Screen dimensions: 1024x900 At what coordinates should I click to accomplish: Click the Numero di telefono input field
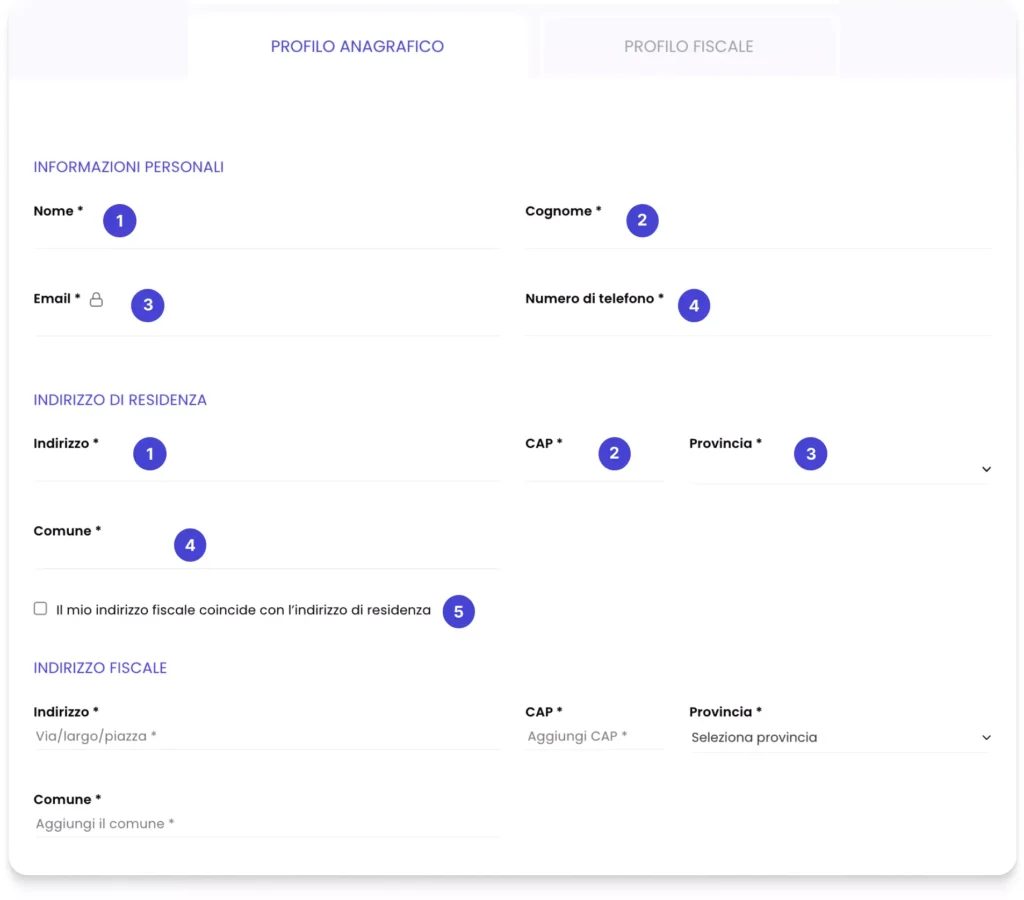pyautogui.click(x=759, y=321)
